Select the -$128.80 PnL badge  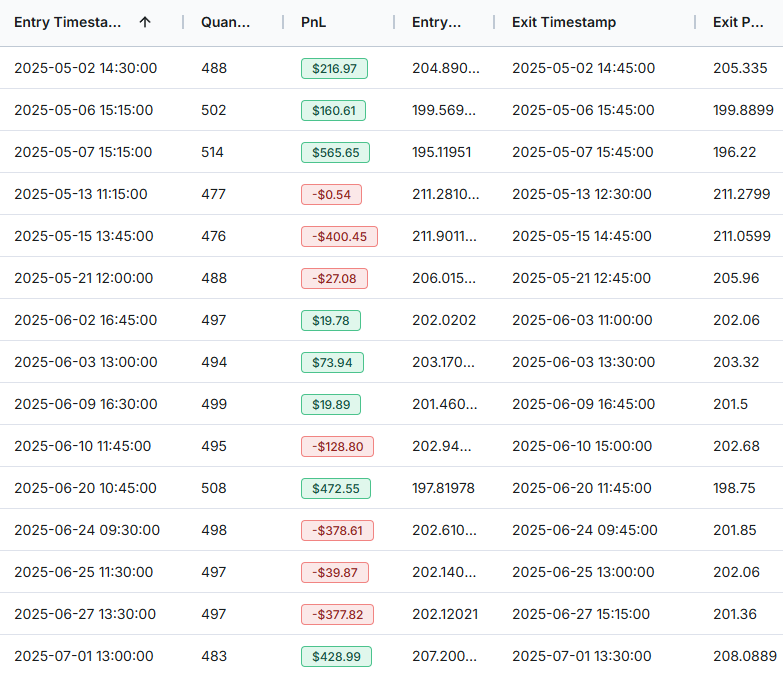click(x=337, y=446)
